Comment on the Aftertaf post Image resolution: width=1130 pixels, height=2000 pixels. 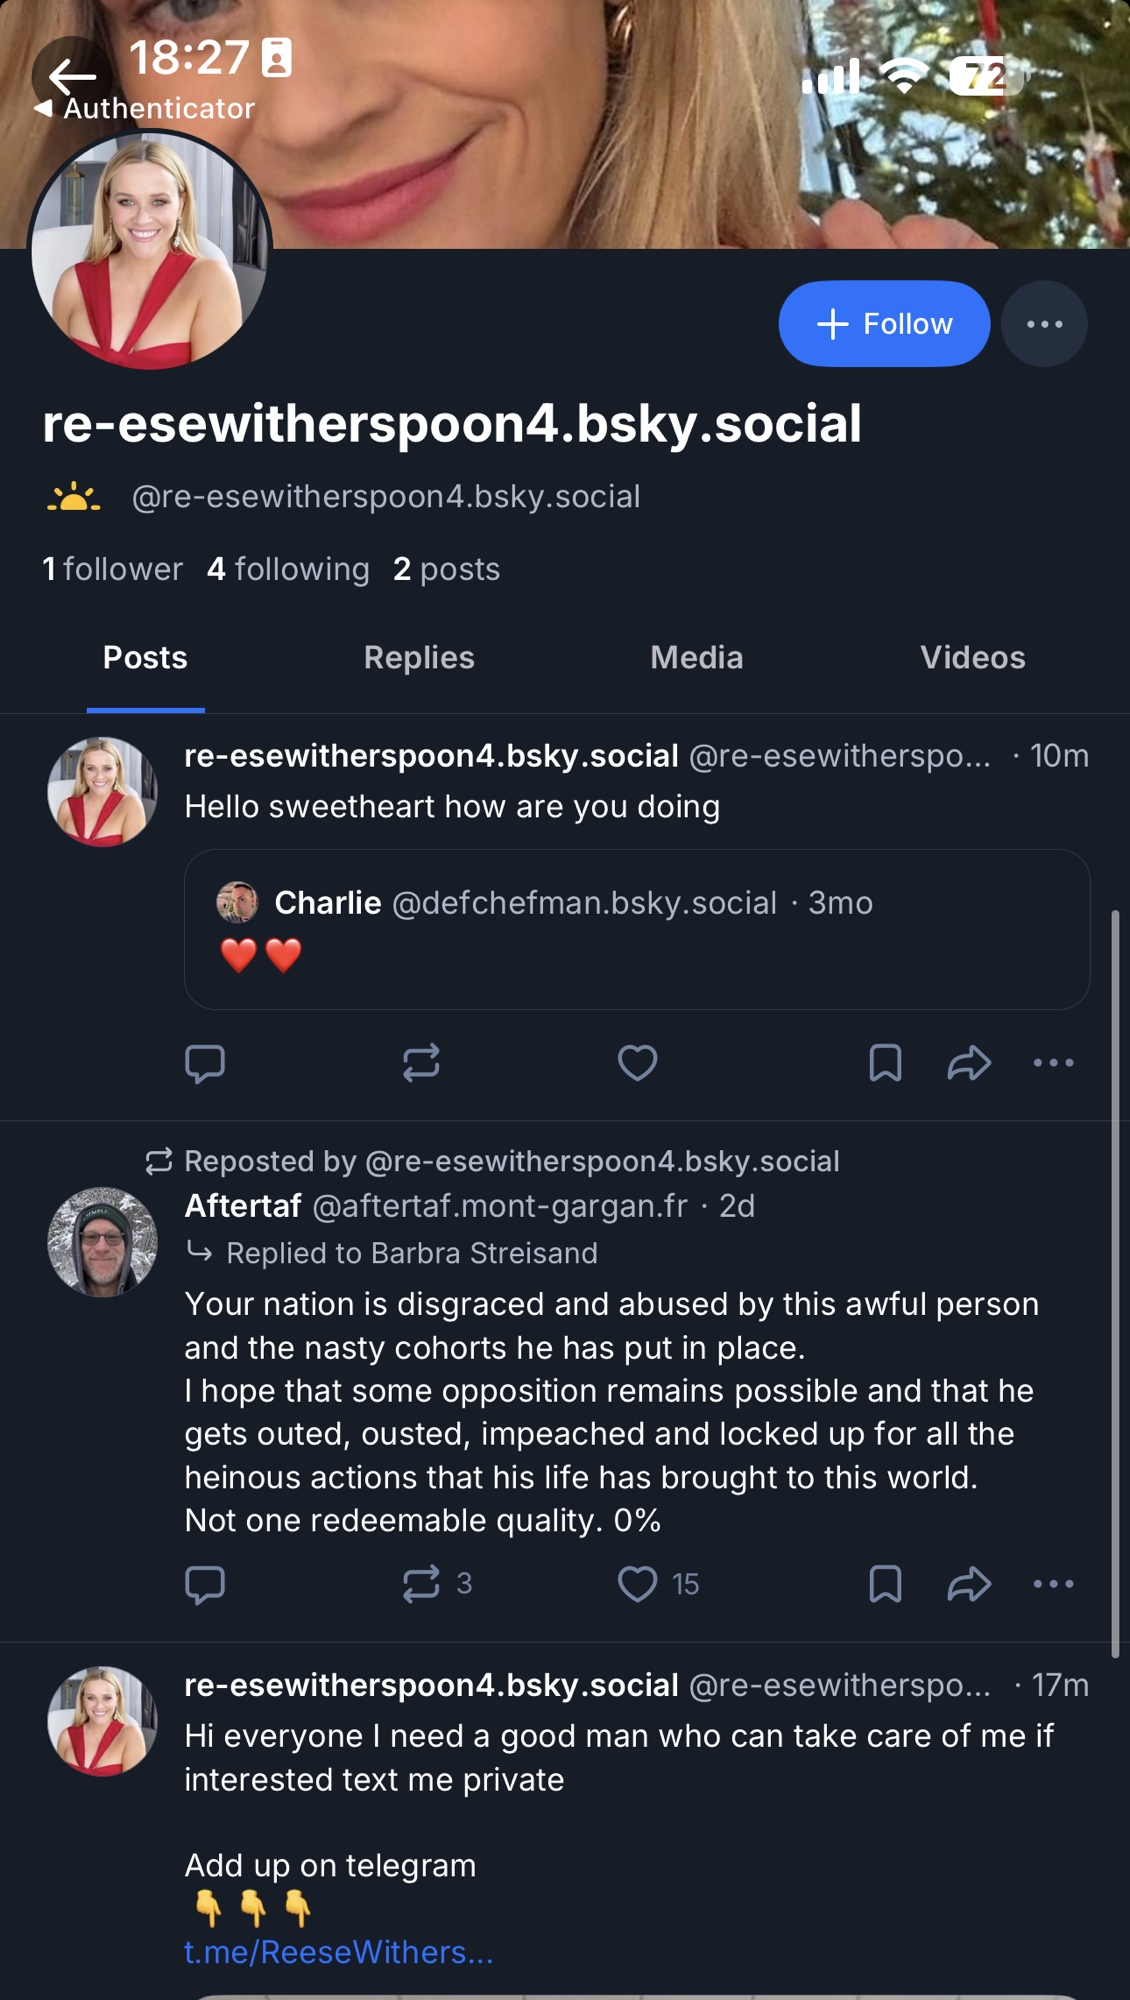[x=205, y=1584]
